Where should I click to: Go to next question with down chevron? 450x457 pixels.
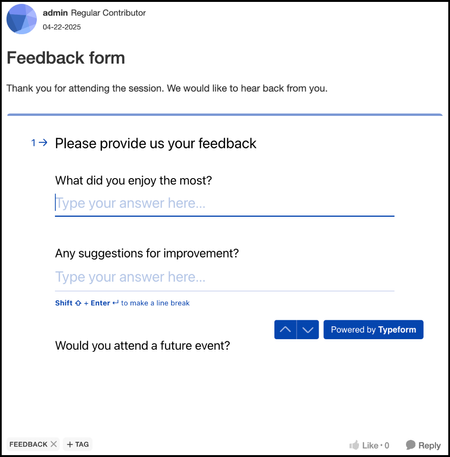pyautogui.click(x=308, y=330)
